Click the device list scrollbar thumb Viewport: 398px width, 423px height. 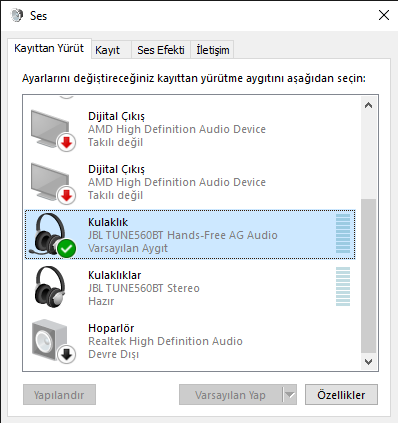coord(368,276)
